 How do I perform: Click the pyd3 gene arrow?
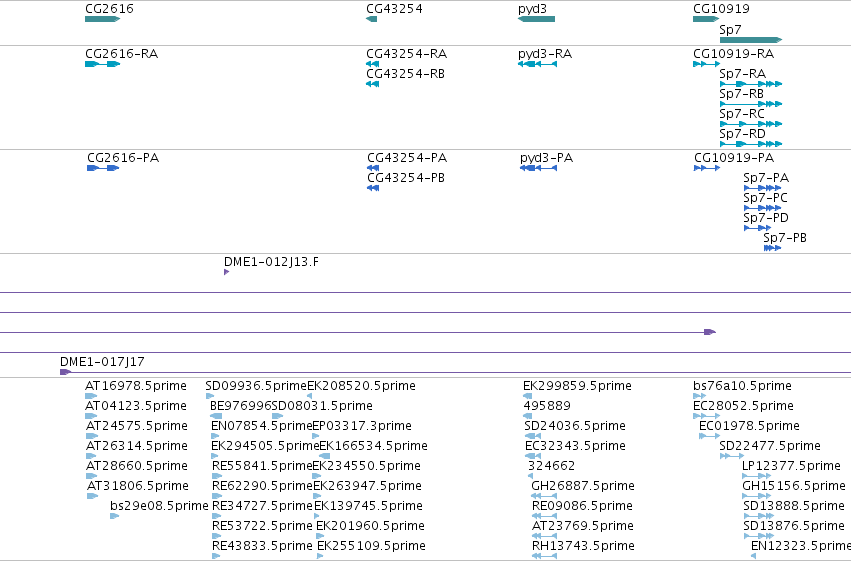(x=536, y=19)
